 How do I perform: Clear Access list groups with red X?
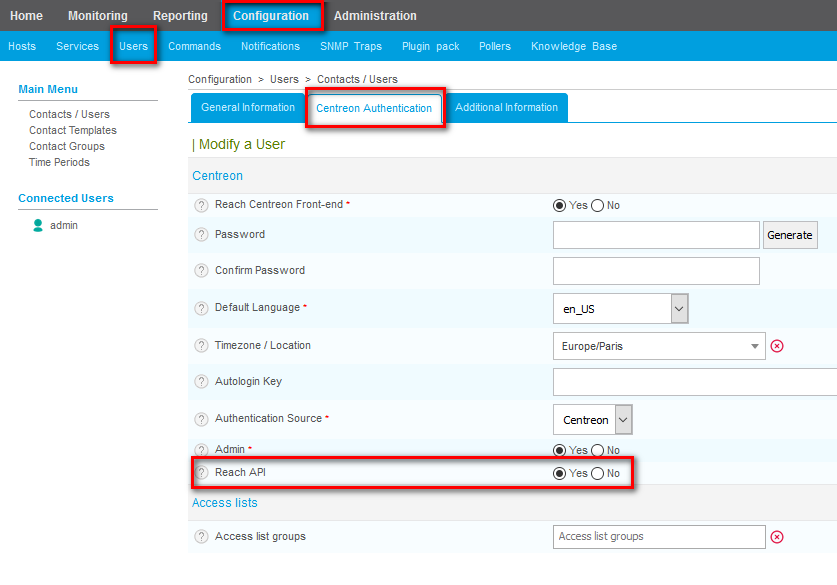click(777, 537)
